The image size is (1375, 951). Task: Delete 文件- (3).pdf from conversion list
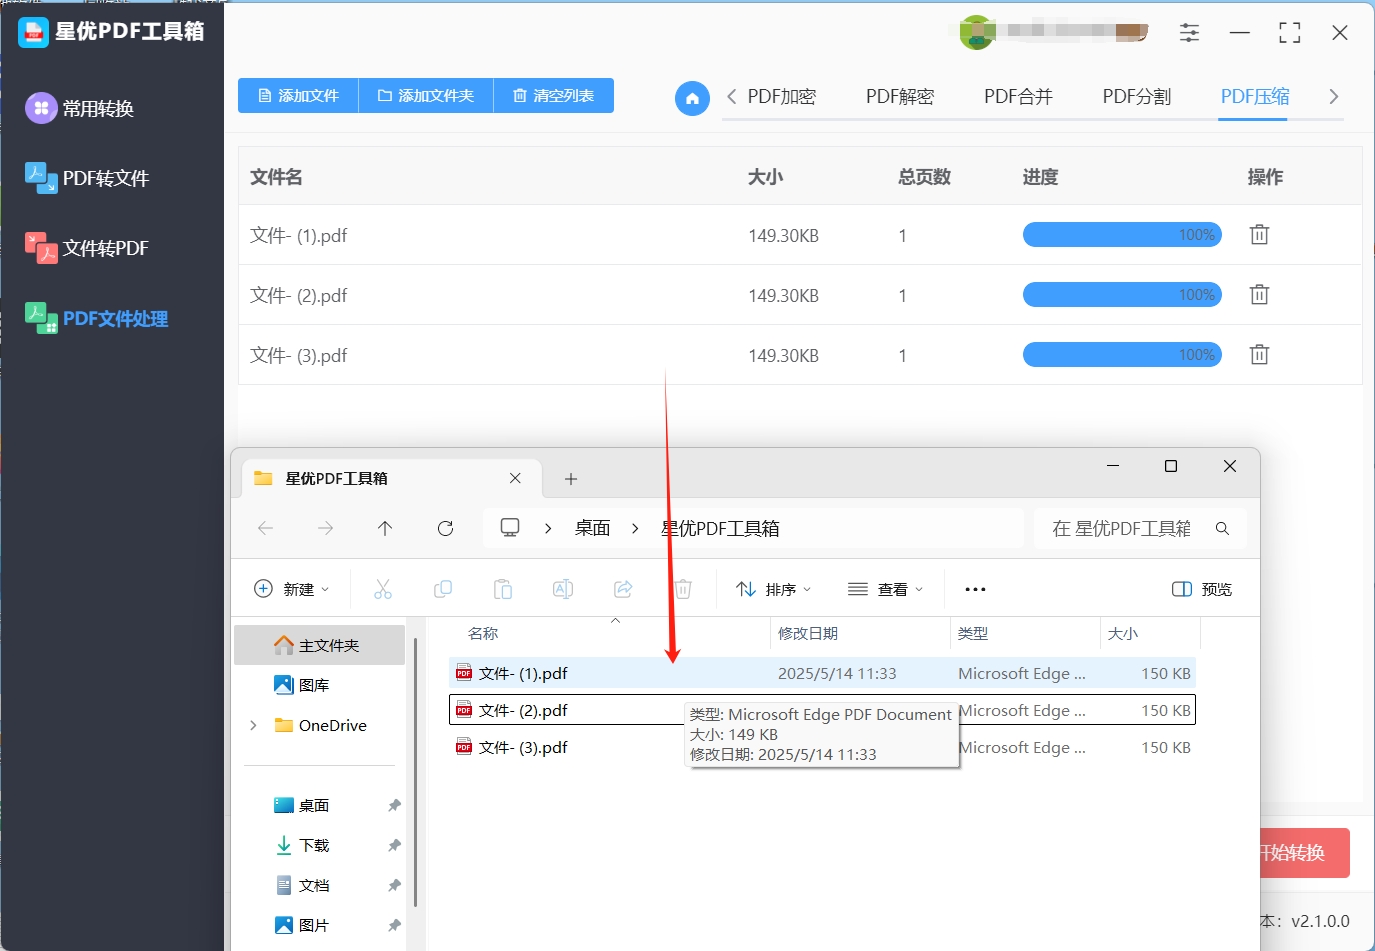[x=1259, y=355]
